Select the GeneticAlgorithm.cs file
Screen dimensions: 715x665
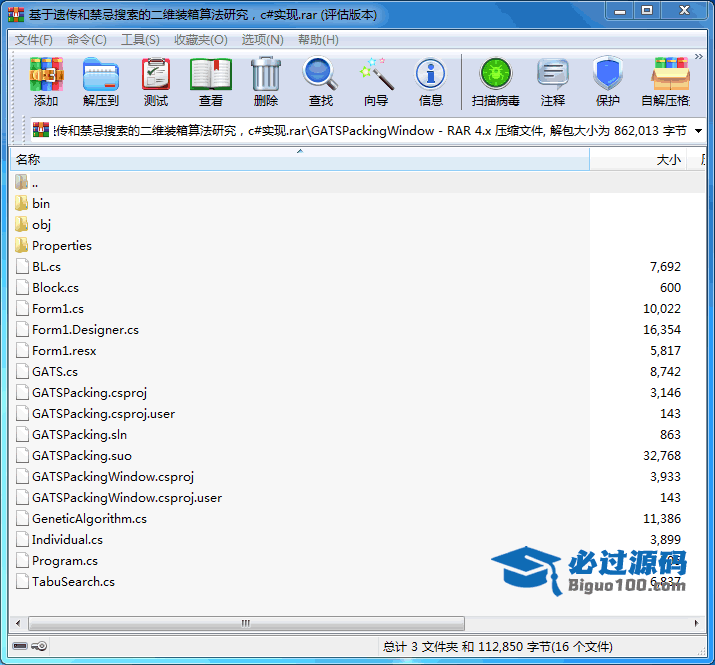click(x=81, y=518)
